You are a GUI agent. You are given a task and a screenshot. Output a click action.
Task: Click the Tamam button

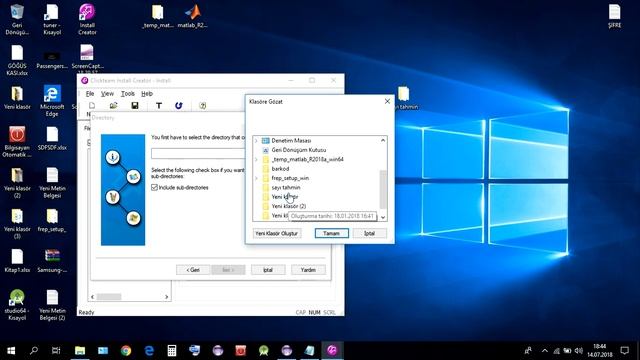point(331,233)
